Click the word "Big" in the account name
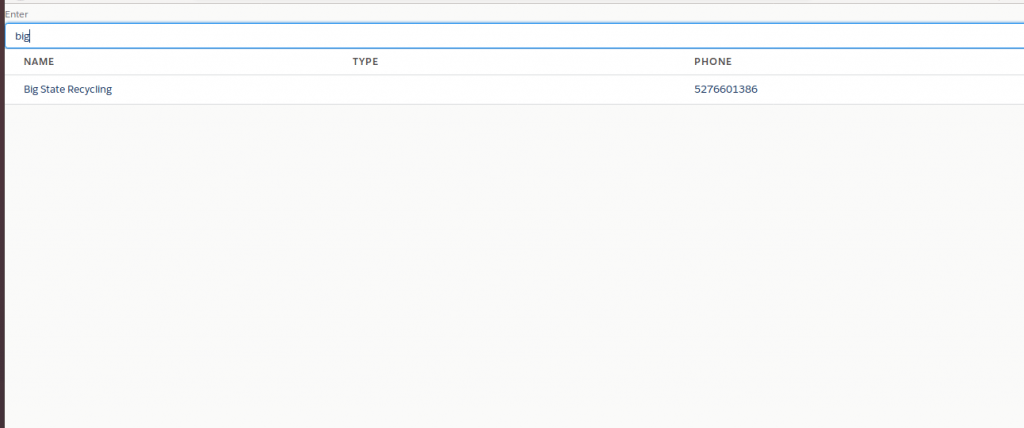Viewport: 1024px width, 428px height. 31,89
